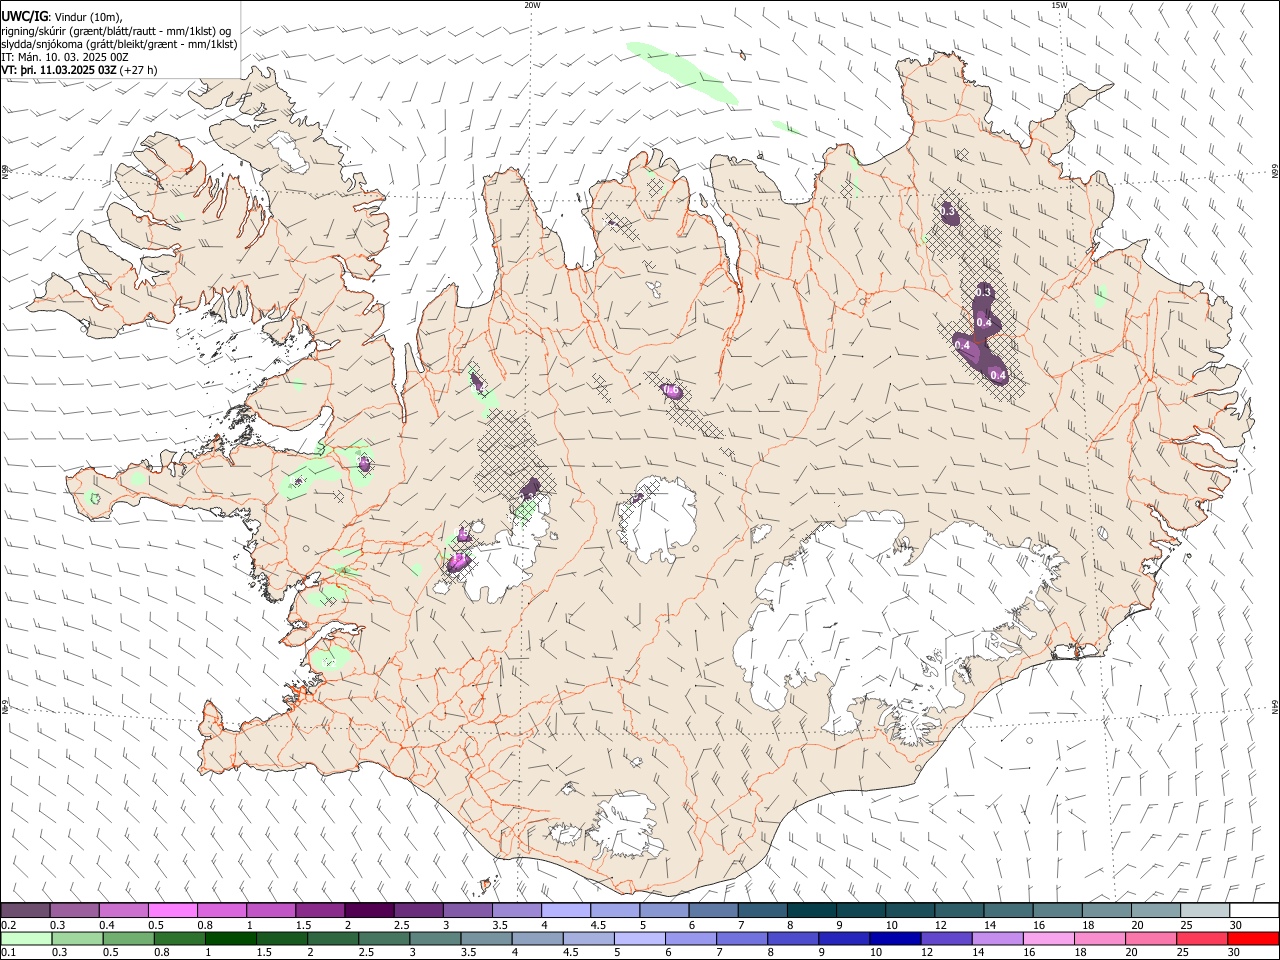Pick top-row swatch between 0.2 and 0.3
The image size is (1280, 960).
click(x=25, y=911)
